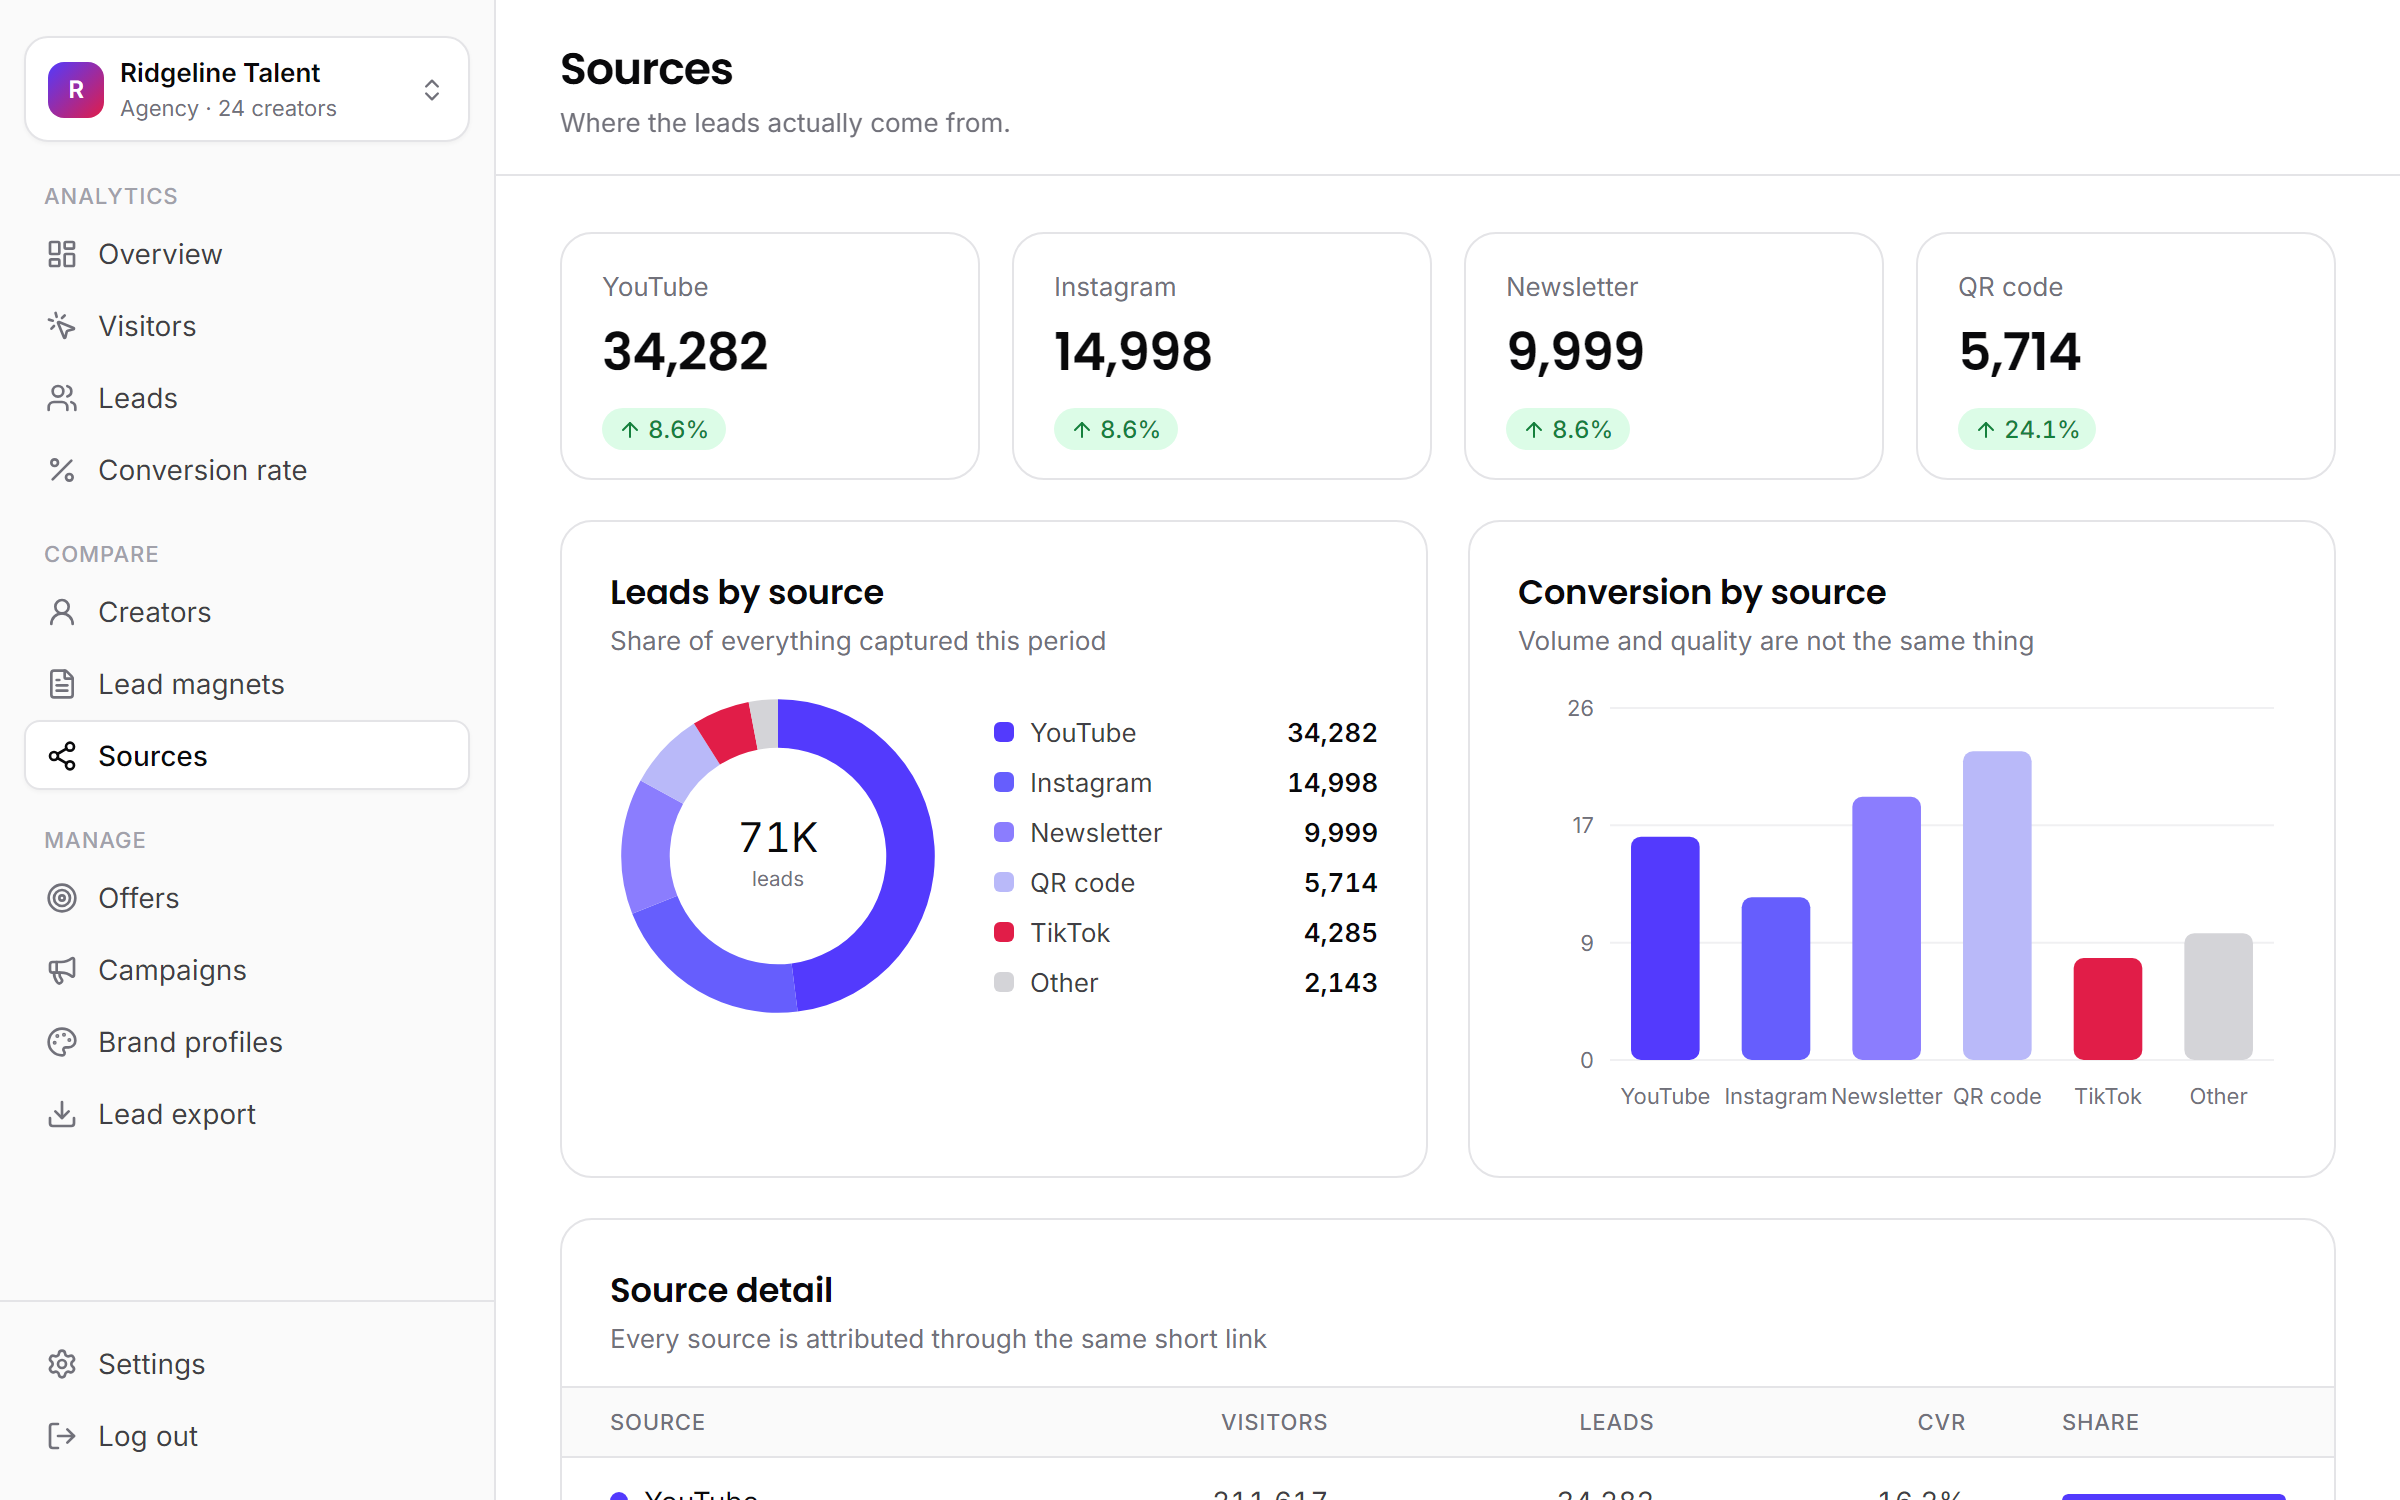Expand the Ridgeline Talent workspace switcher chevron
The image size is (2400, 1500).
(432, 90)
